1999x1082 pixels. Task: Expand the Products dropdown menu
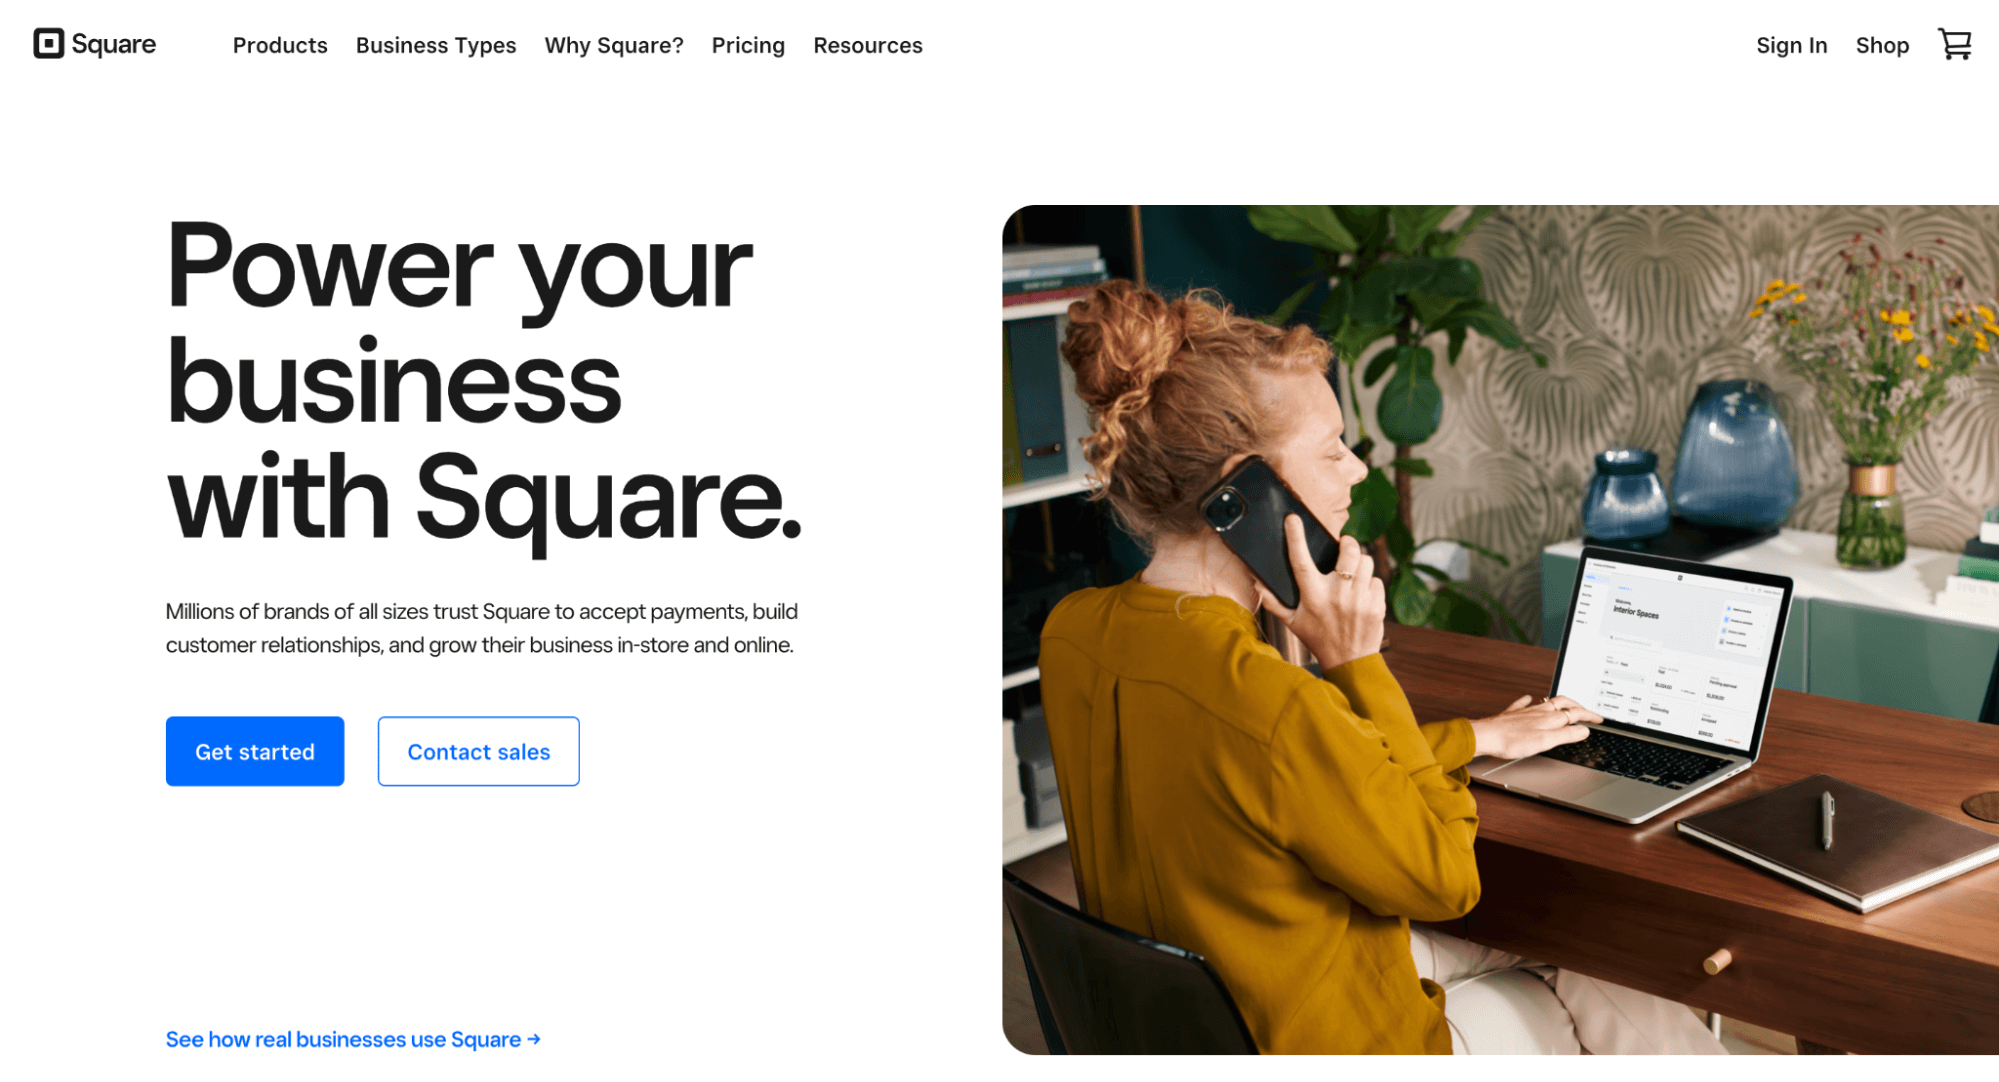pos(280,45)
